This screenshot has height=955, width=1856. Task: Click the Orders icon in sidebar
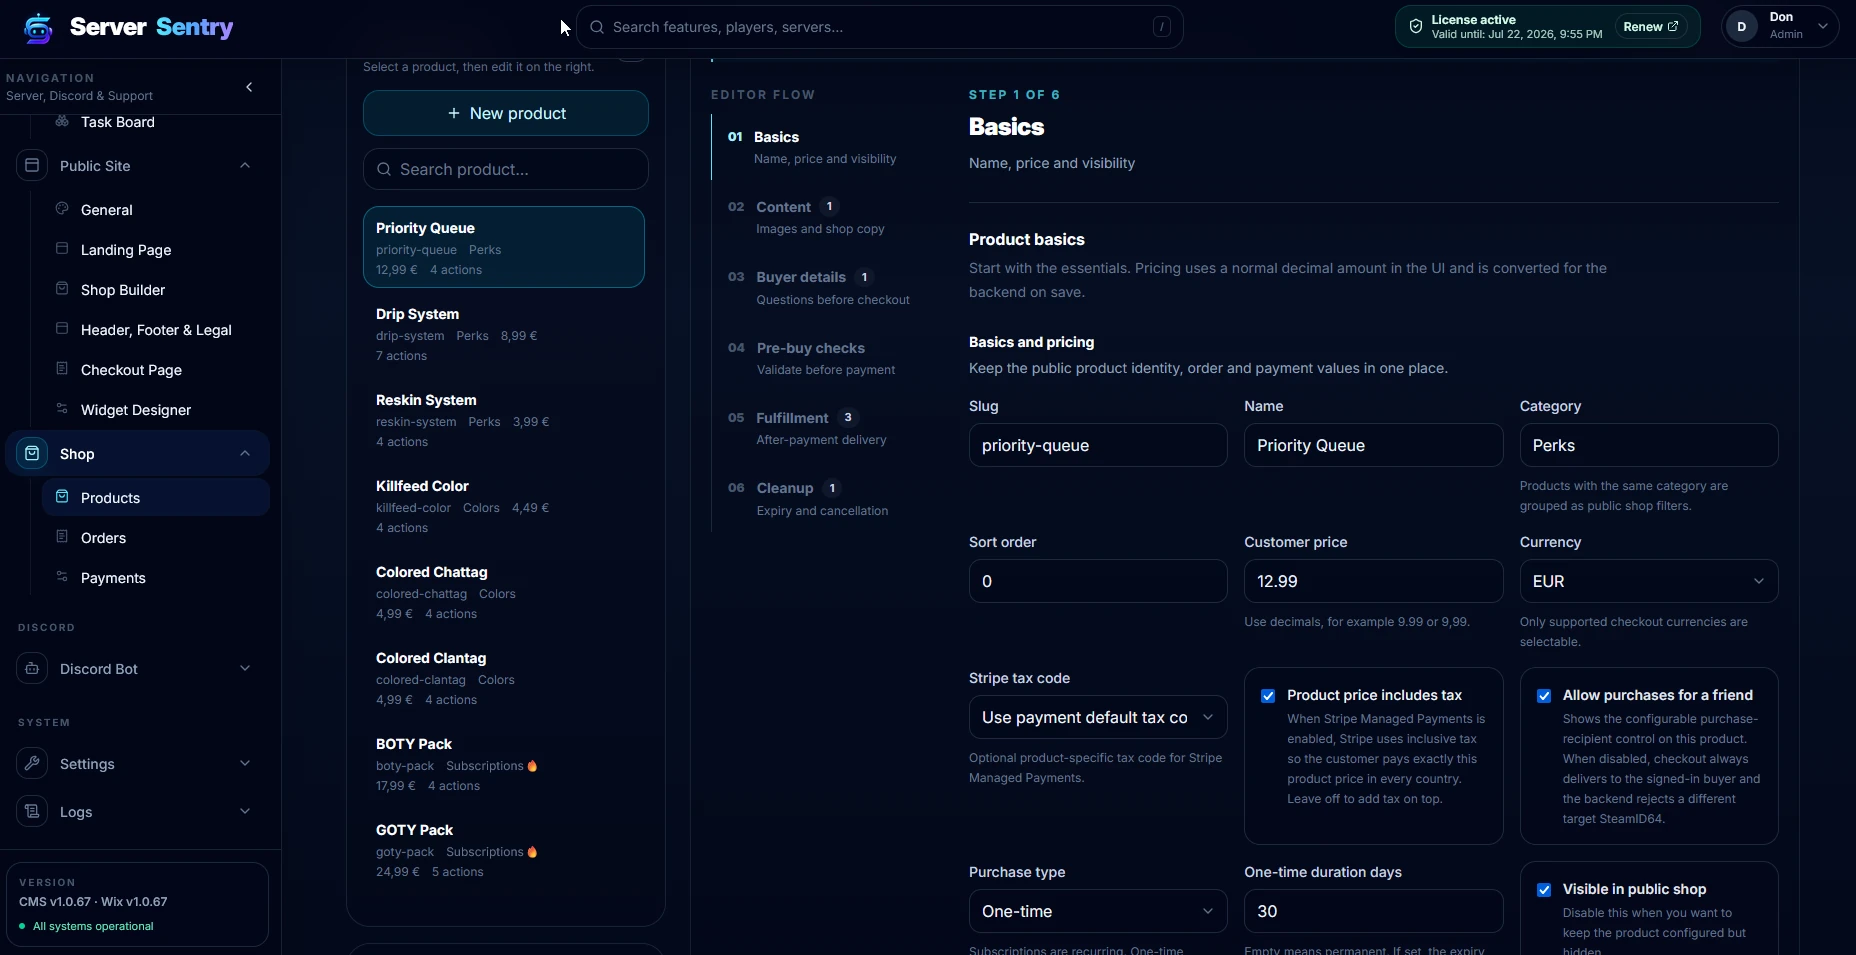click(x=62, y=537)
